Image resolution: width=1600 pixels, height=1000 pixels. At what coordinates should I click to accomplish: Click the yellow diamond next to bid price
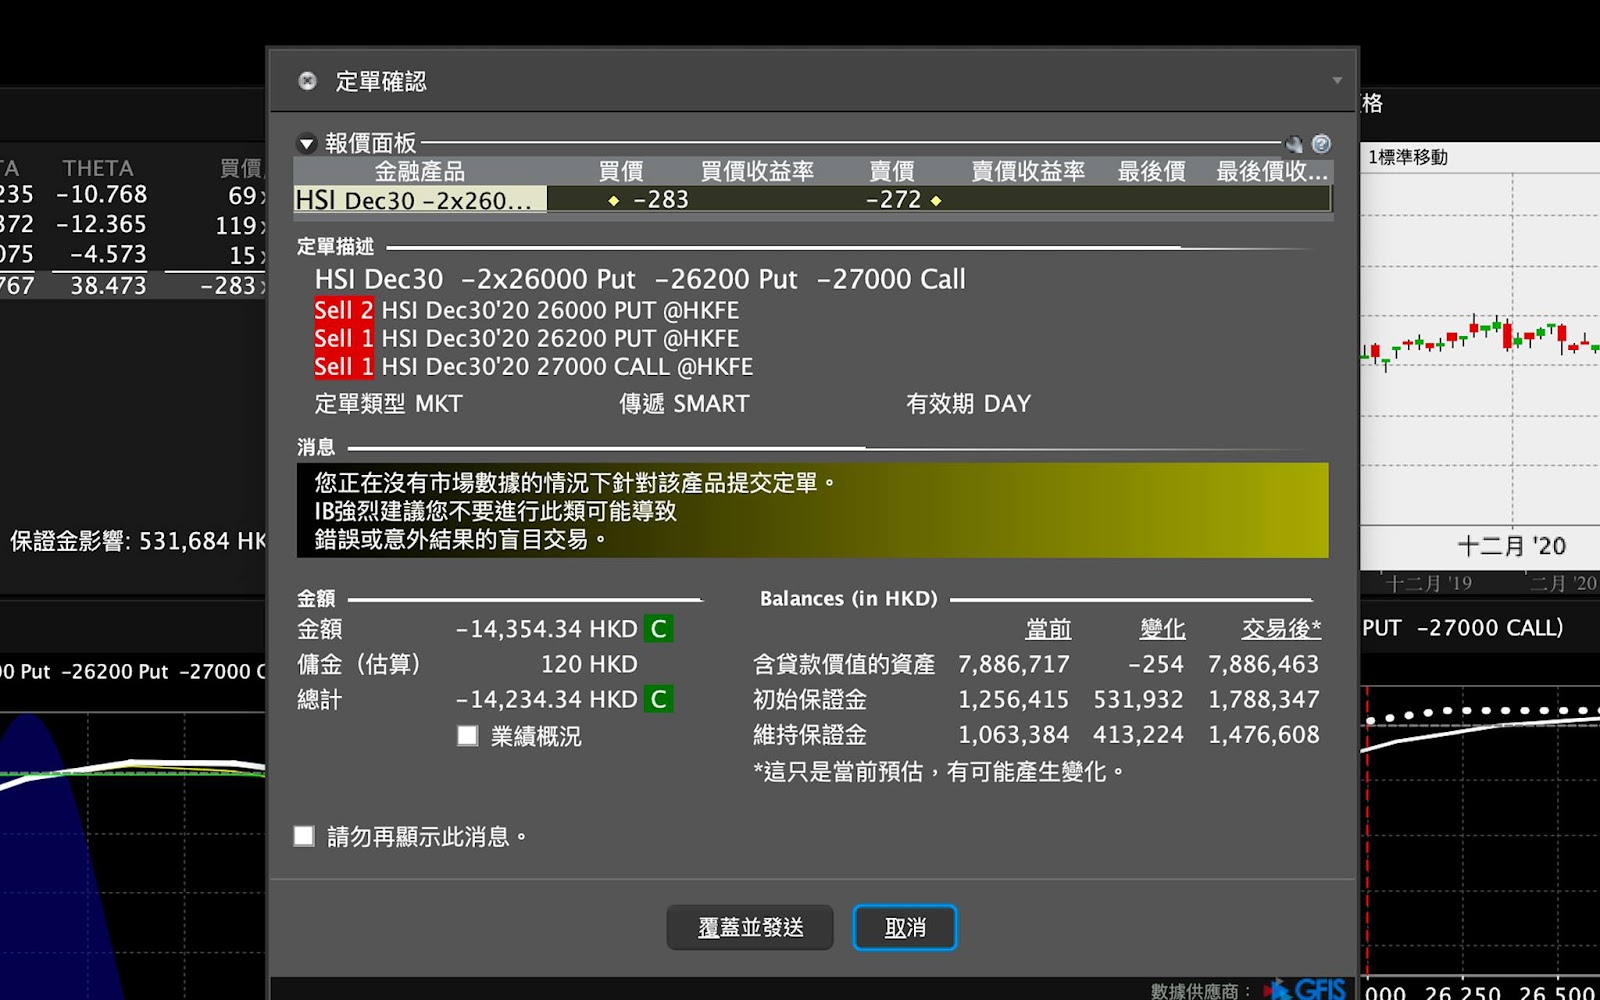(614, 201)
